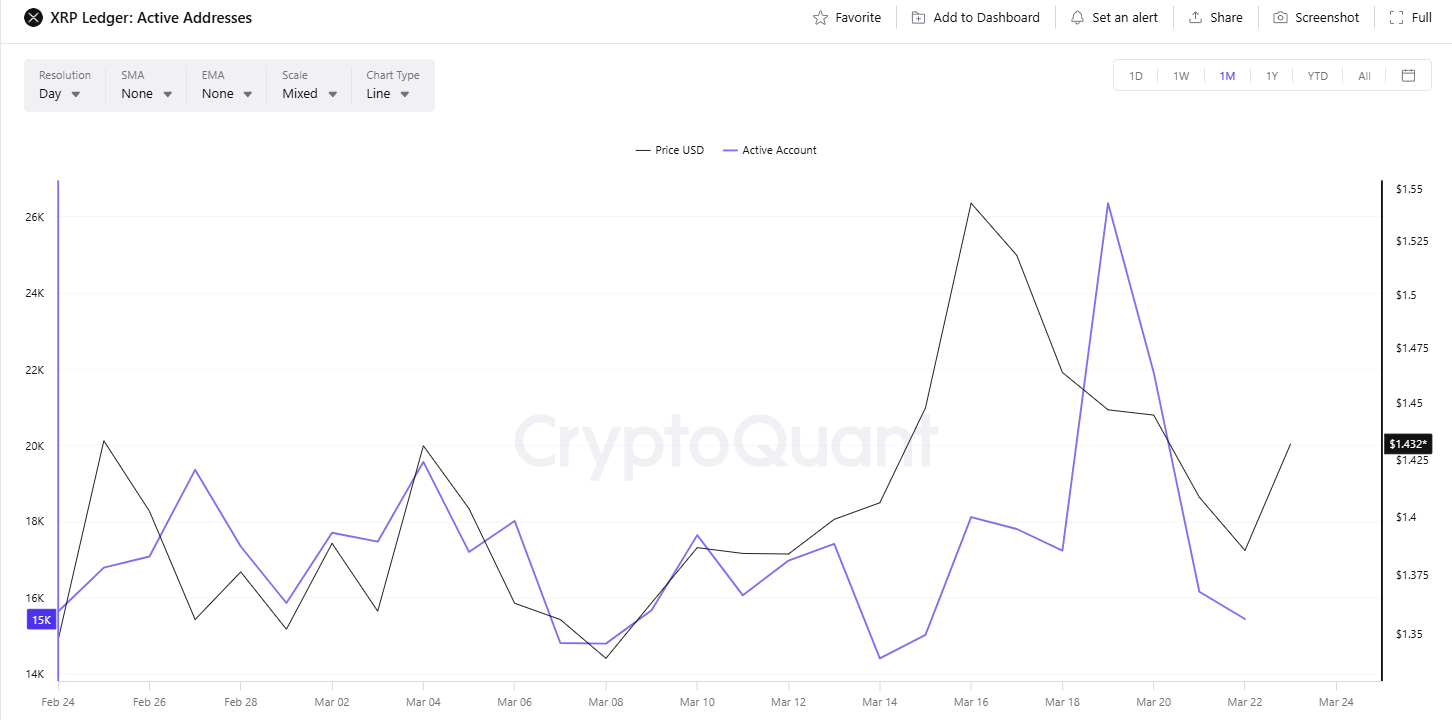The width and height of the screenshot is (1452, 720).
Task: Open the Chart Type Line dropdown
Action: coord(388,94)
